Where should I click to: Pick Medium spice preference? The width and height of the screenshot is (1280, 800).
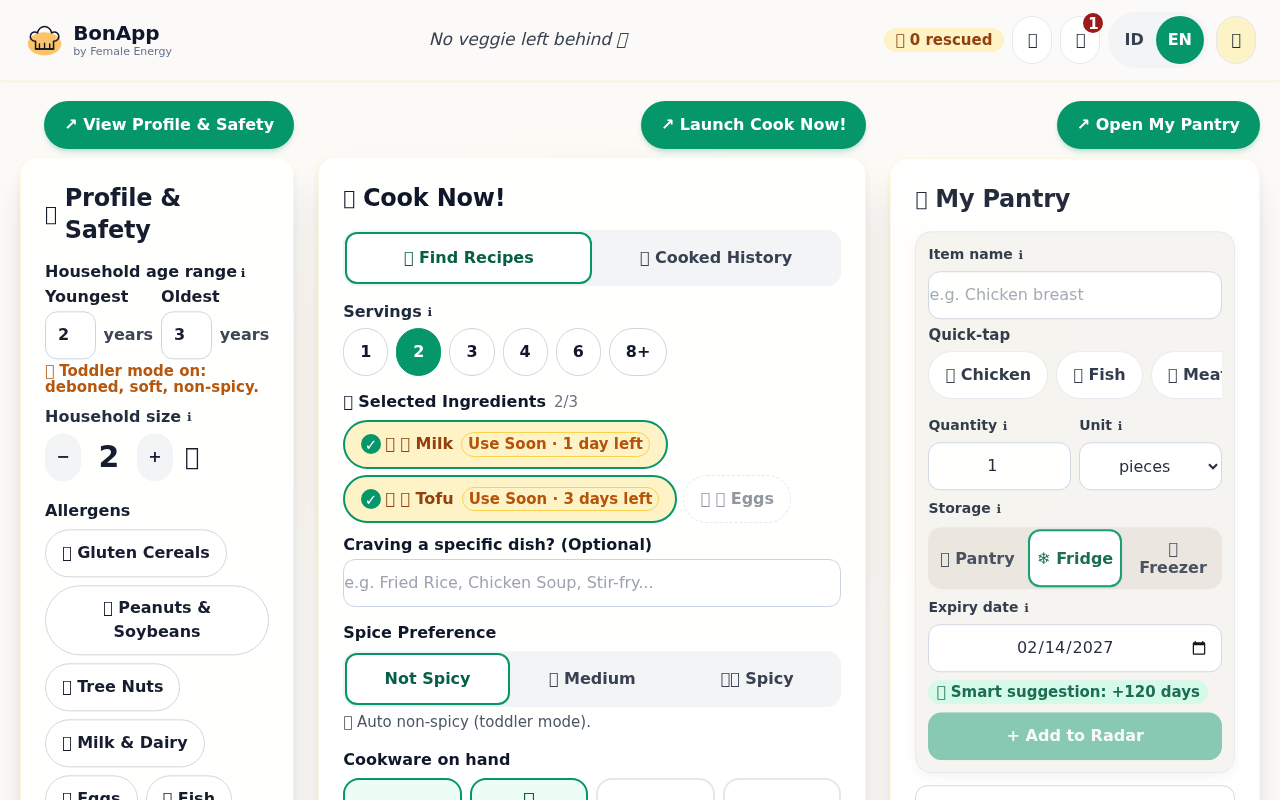592,679
